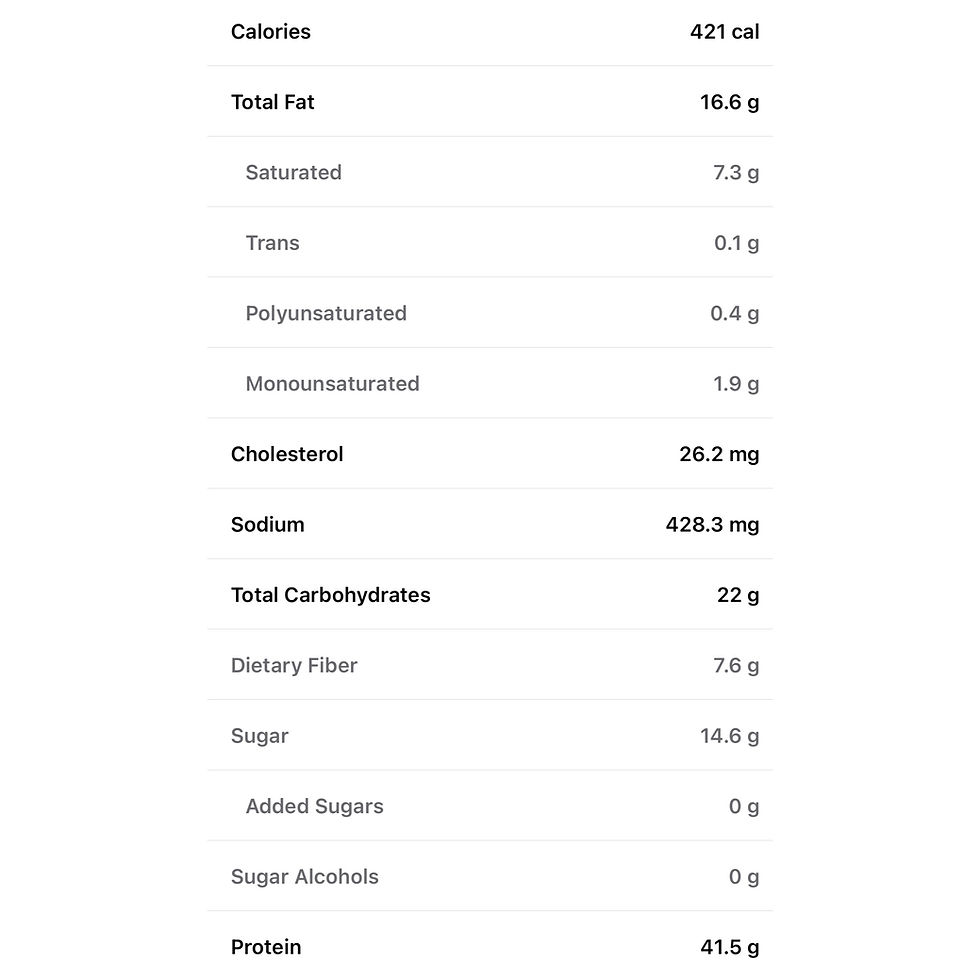Select the 26.2 mg cholesterol value
This screenshot has width=980, height=980.
point(719,454)
